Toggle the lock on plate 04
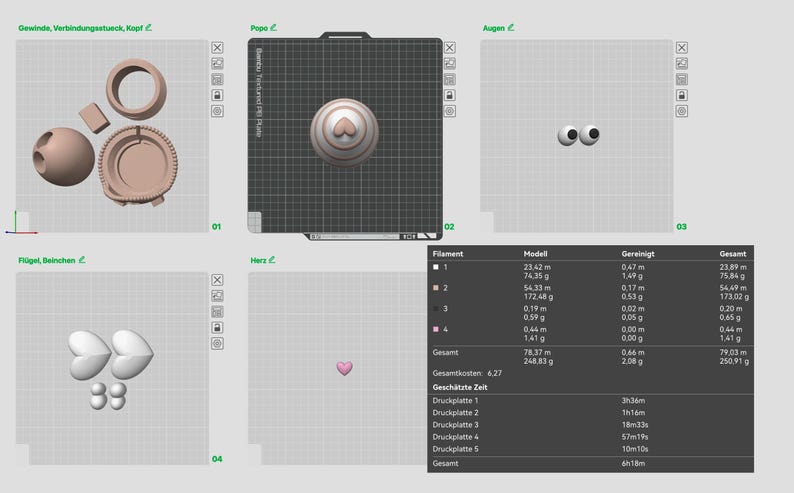This screenshot has width=794, height=493. pos(217,327)
